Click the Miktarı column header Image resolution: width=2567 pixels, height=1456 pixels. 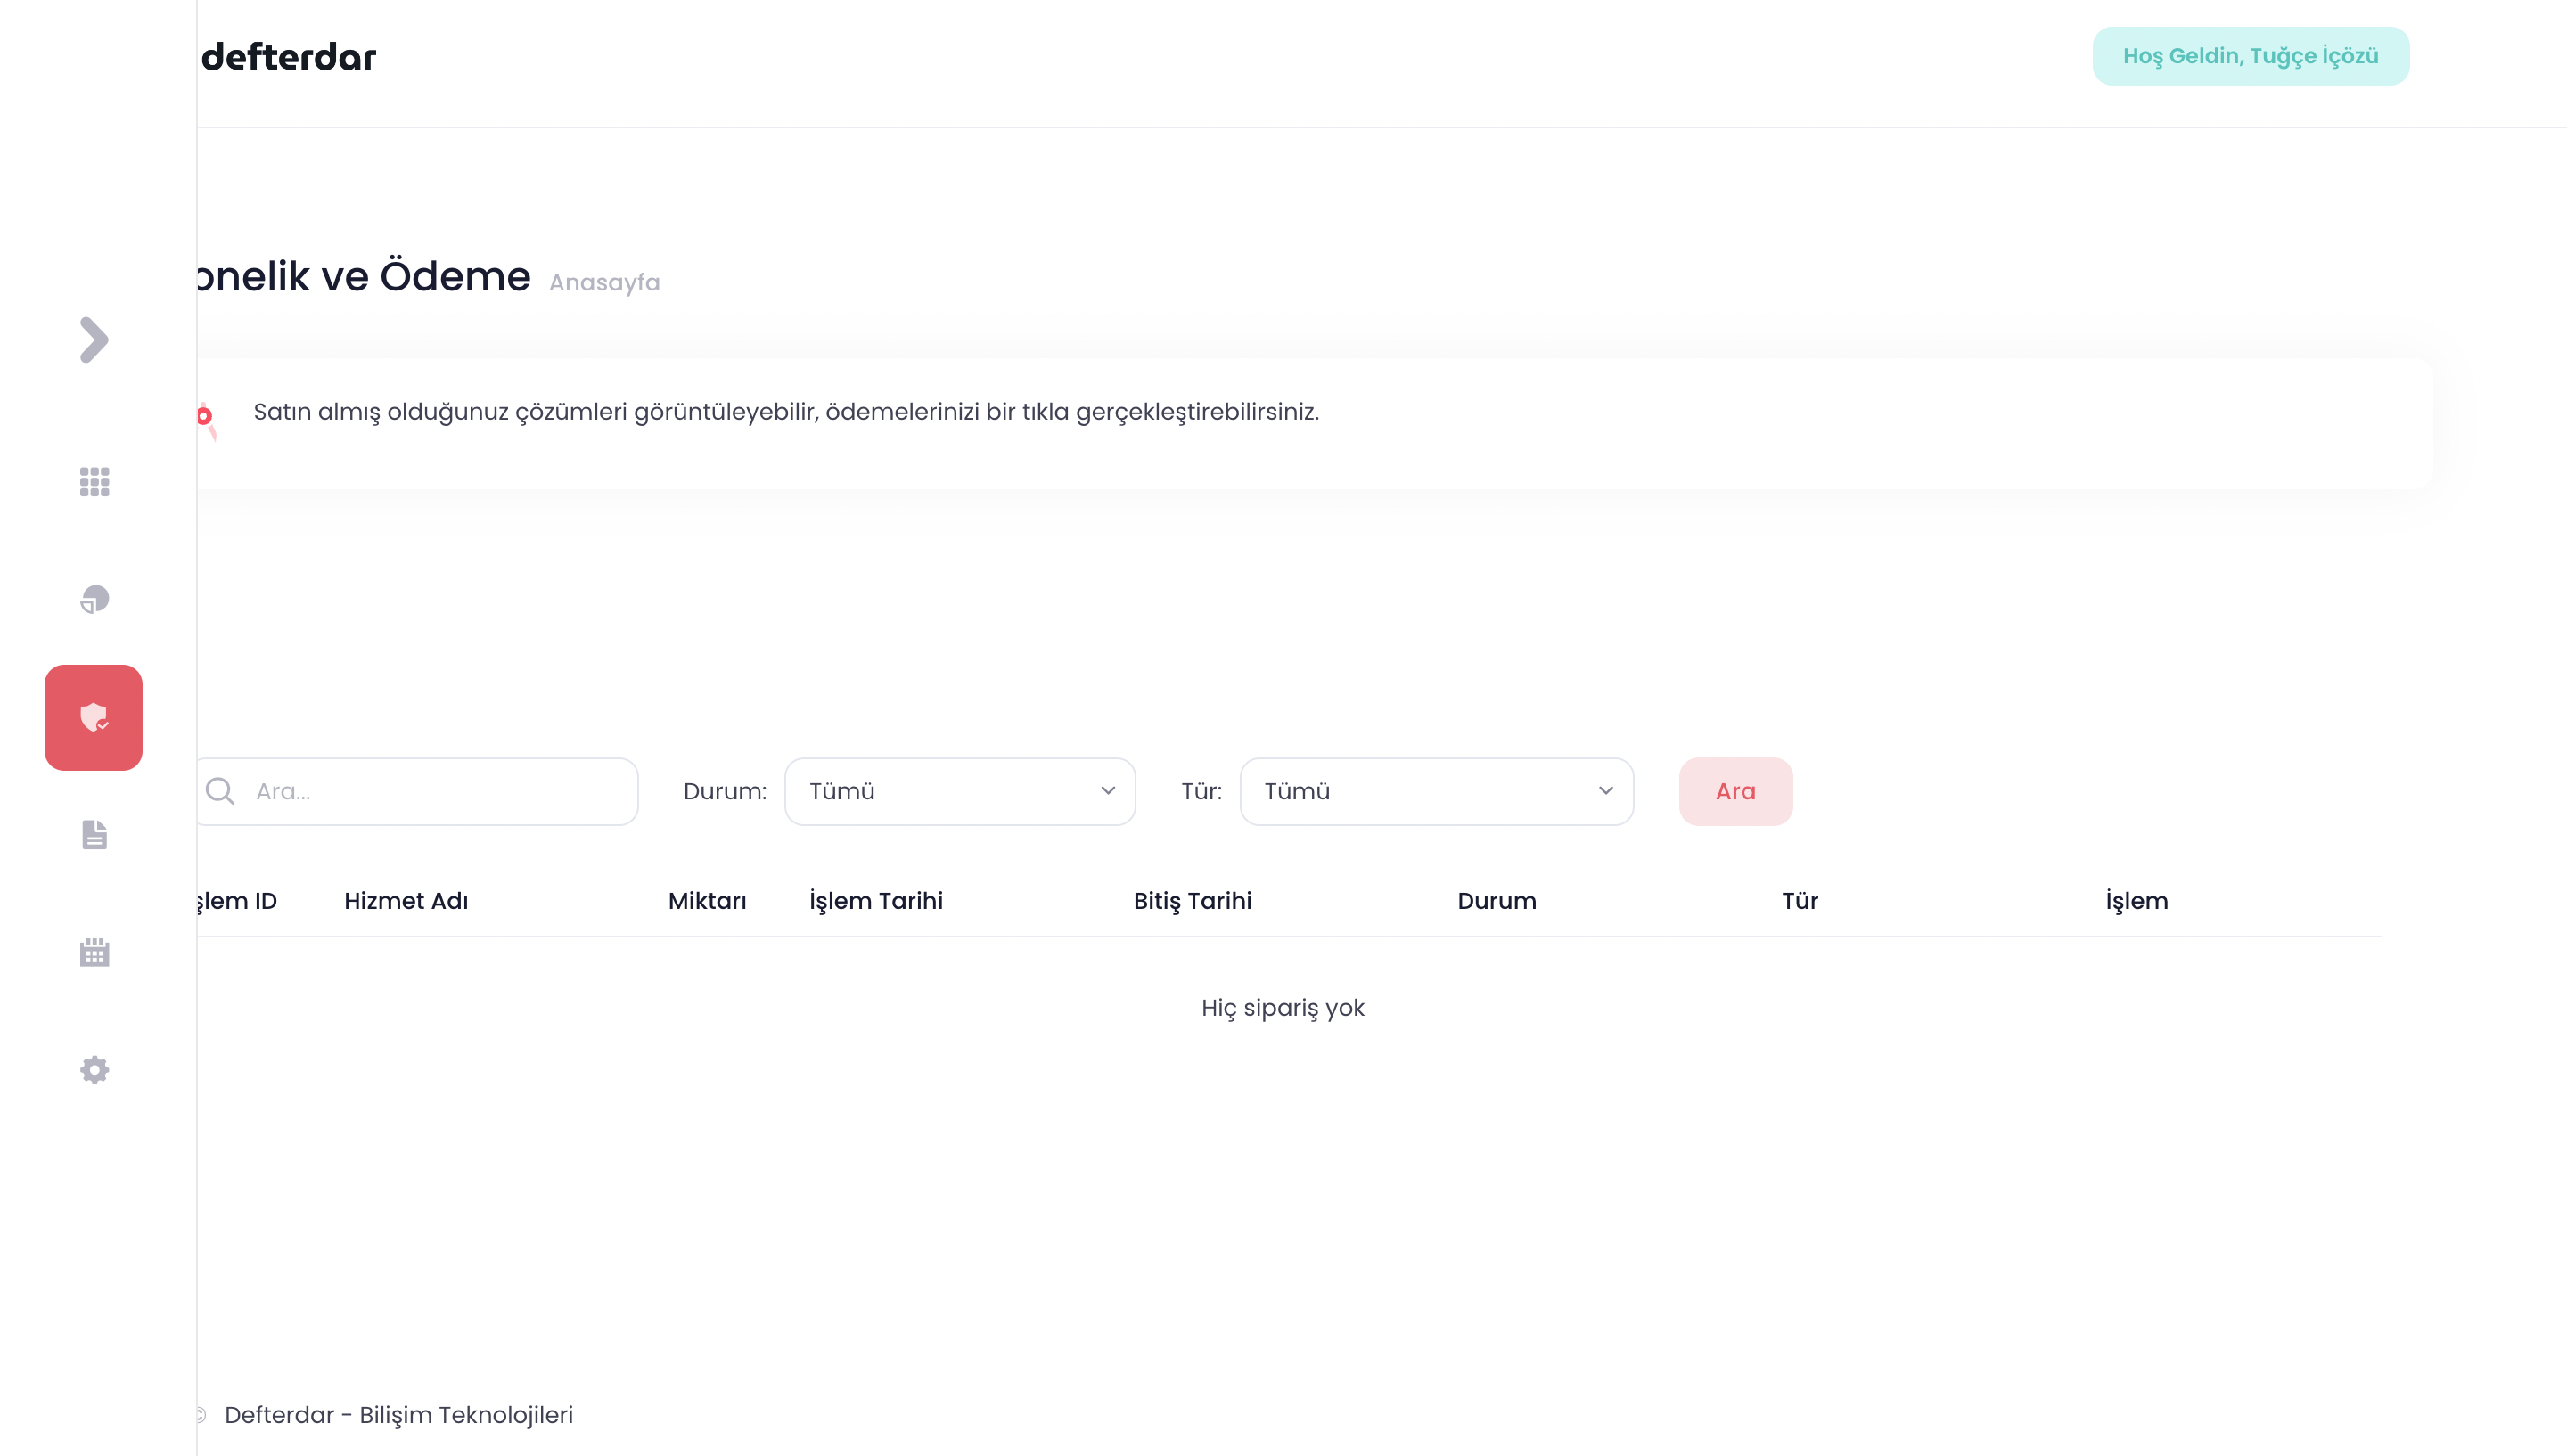(707, 901)
